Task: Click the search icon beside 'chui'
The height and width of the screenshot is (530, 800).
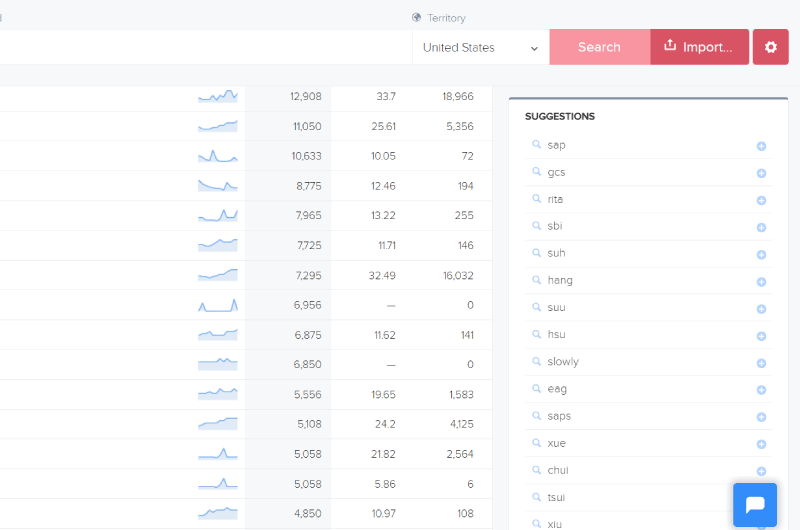Action: (x=536, y=470)
